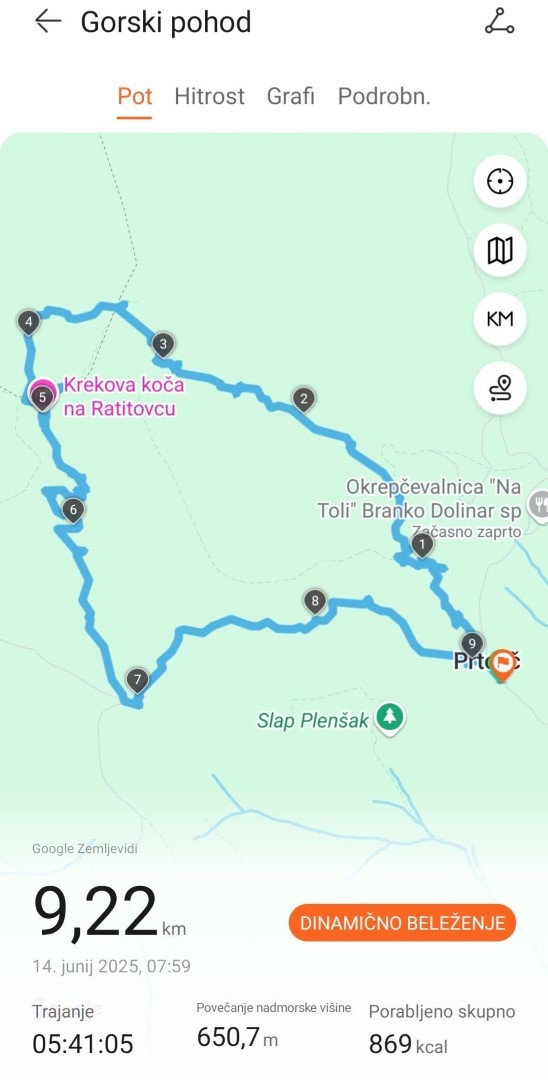Open the map type selector icon

point(500,251)
